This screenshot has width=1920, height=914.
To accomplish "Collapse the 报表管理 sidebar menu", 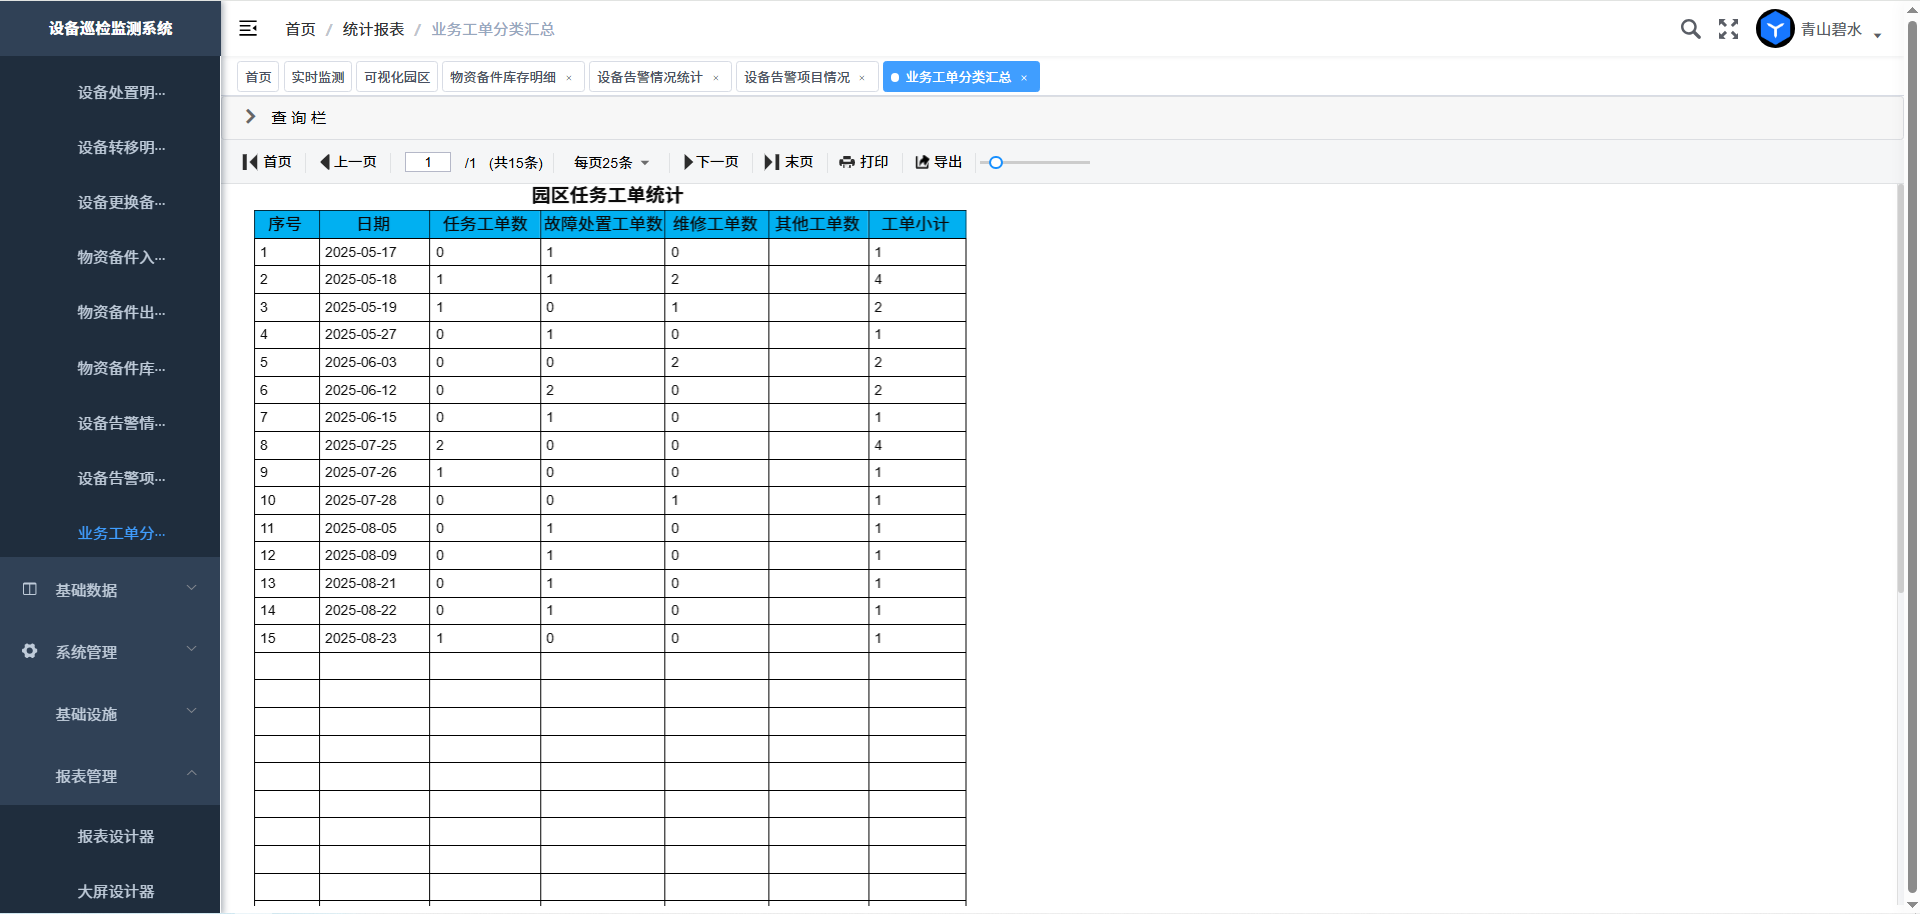I will (110, 776).
